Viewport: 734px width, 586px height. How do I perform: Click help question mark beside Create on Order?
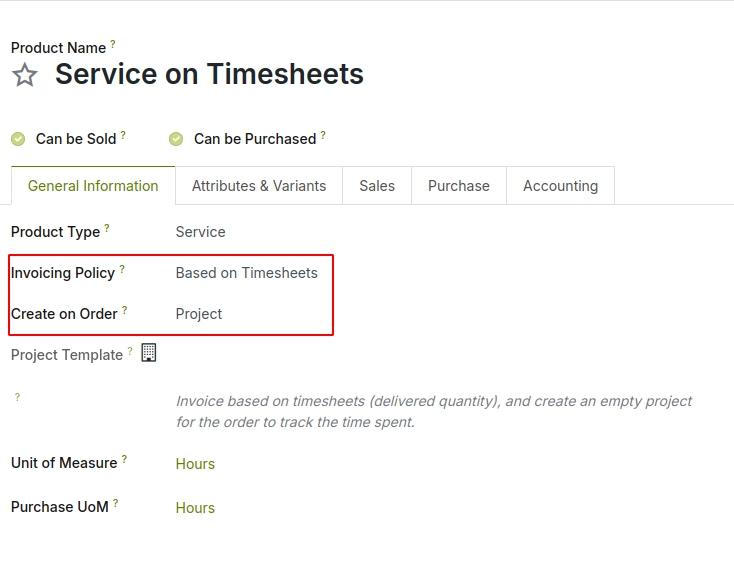(x=125, y=310)
